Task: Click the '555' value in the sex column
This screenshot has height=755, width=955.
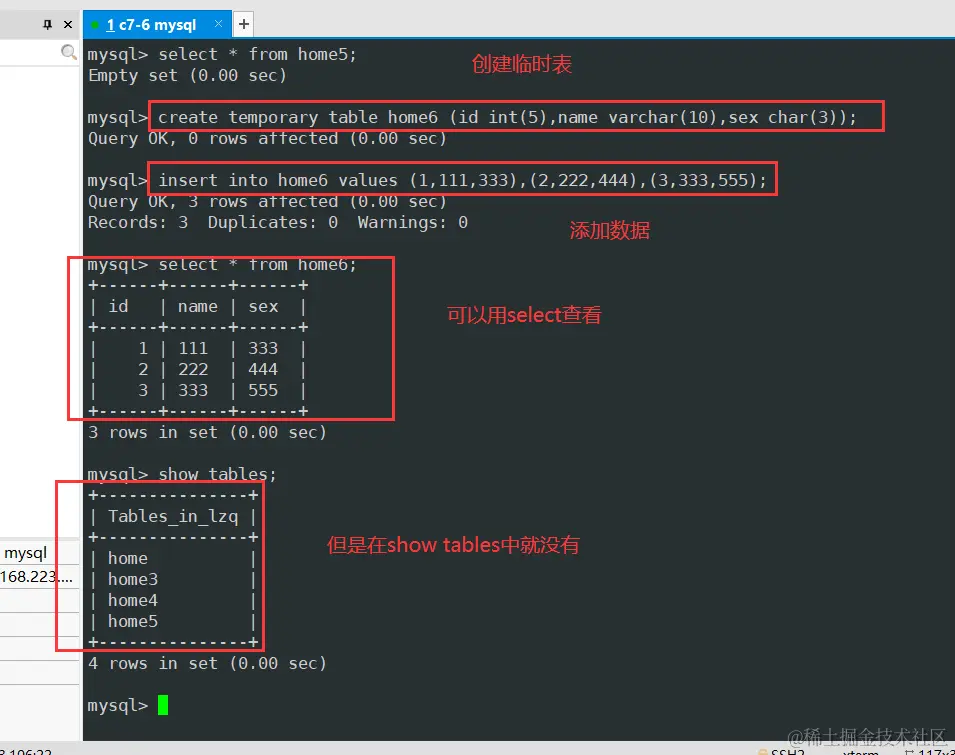Action: click(263, 390)
